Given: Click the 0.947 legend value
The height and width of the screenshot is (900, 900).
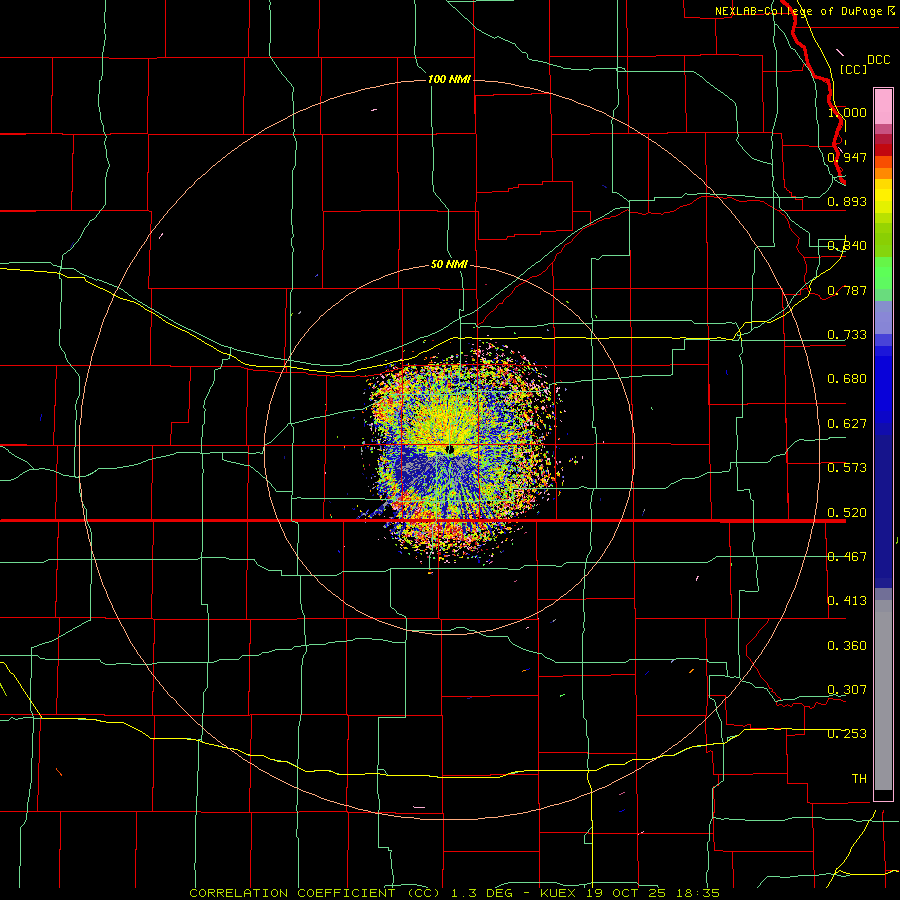Looking at the screenshot, I should click(847, 157).
